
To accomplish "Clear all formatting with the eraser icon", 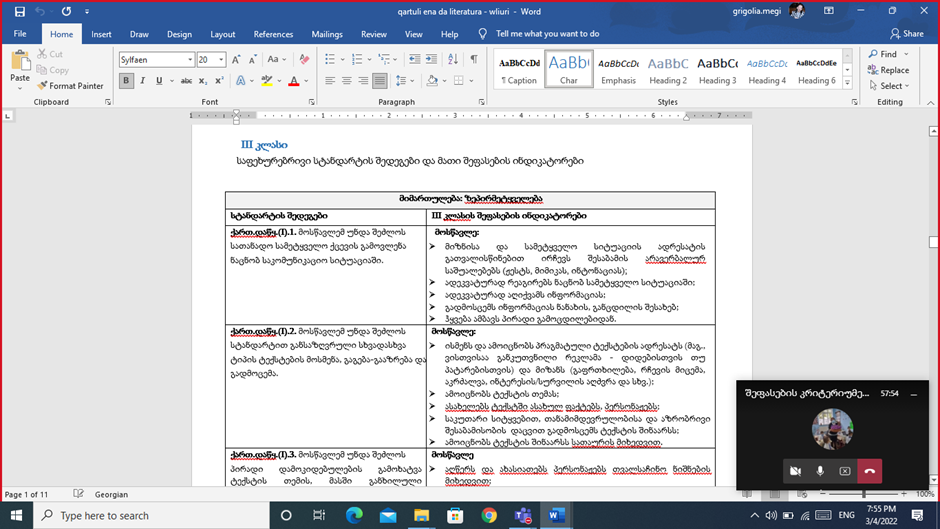I will [304, 59].
